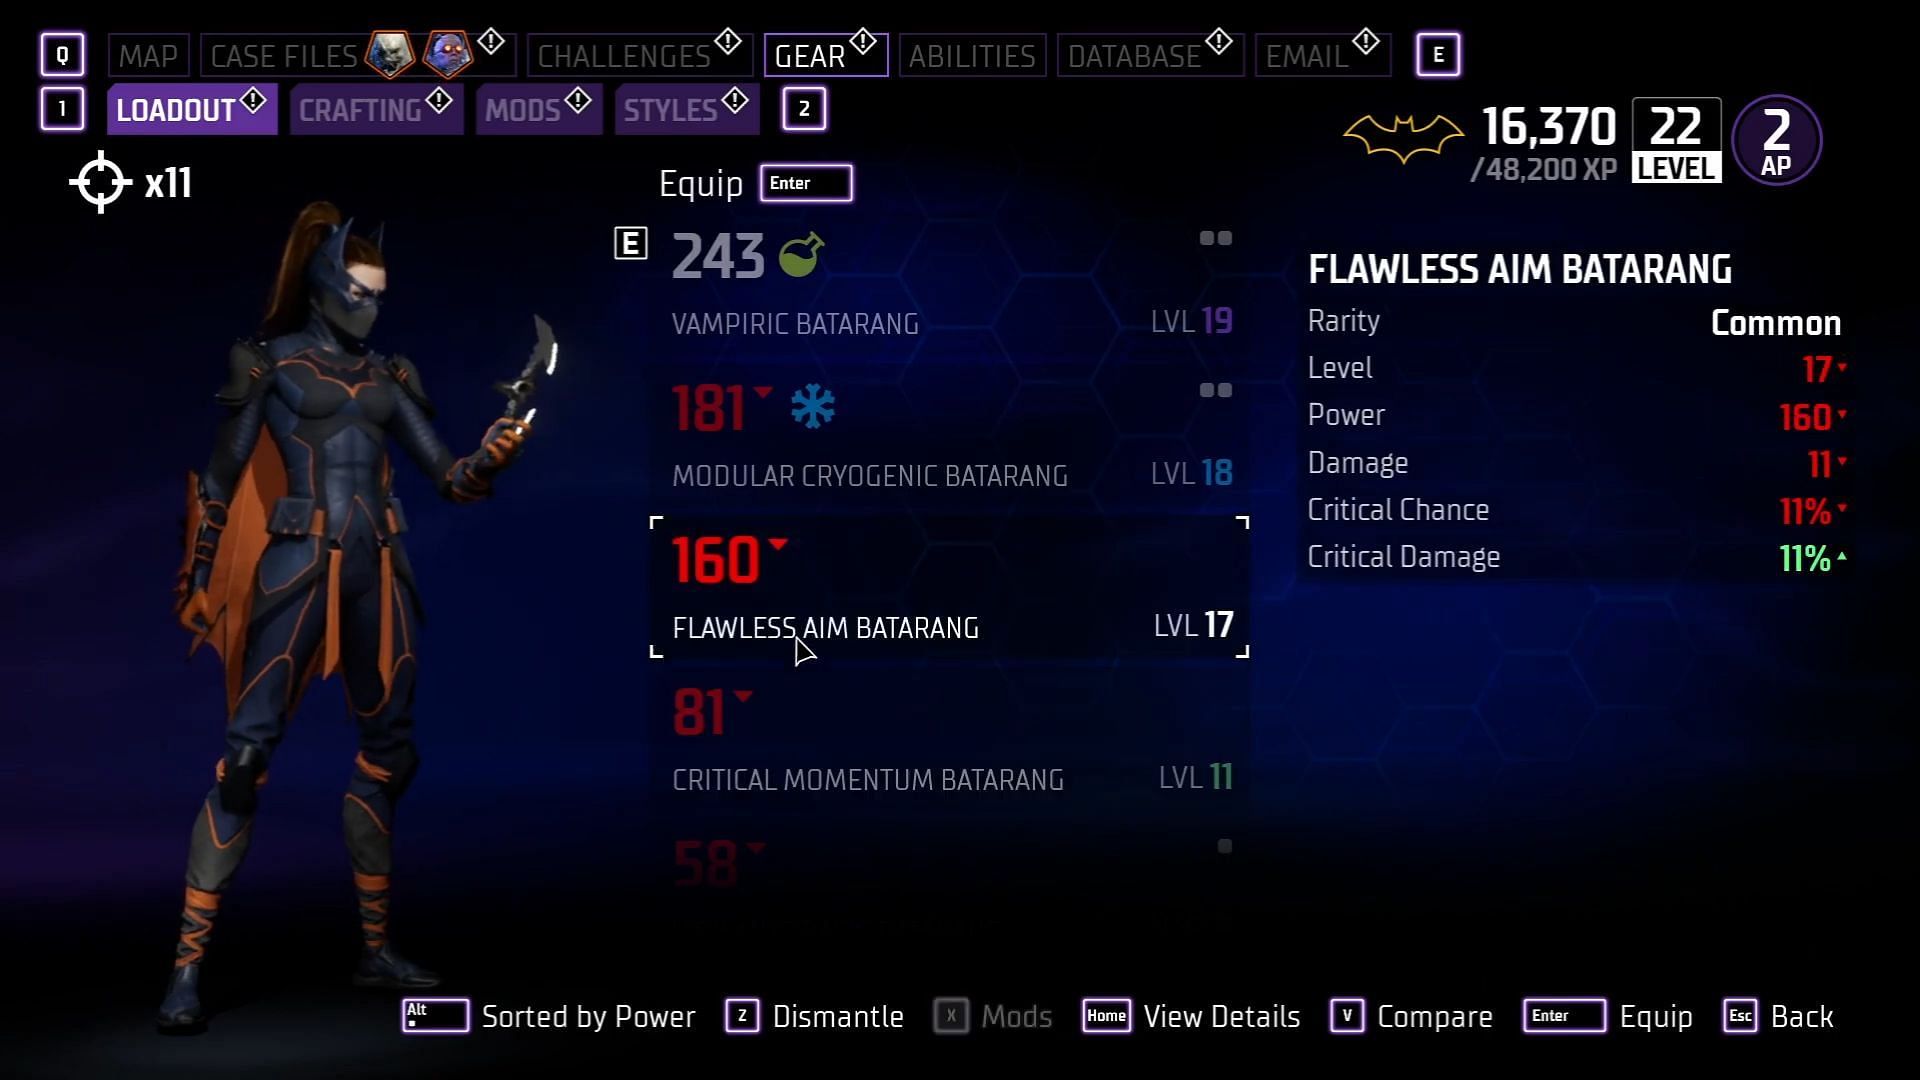Open ABILITIES menu section
This screenshot has height=1080, width=1920.
pos(971,54)
